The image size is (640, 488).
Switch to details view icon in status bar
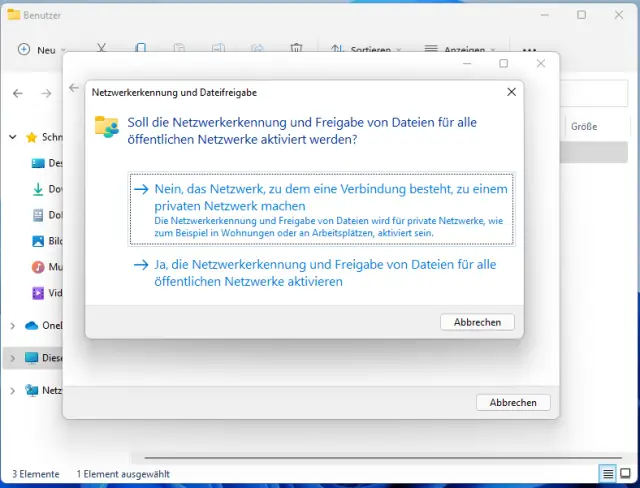(608, 474)
